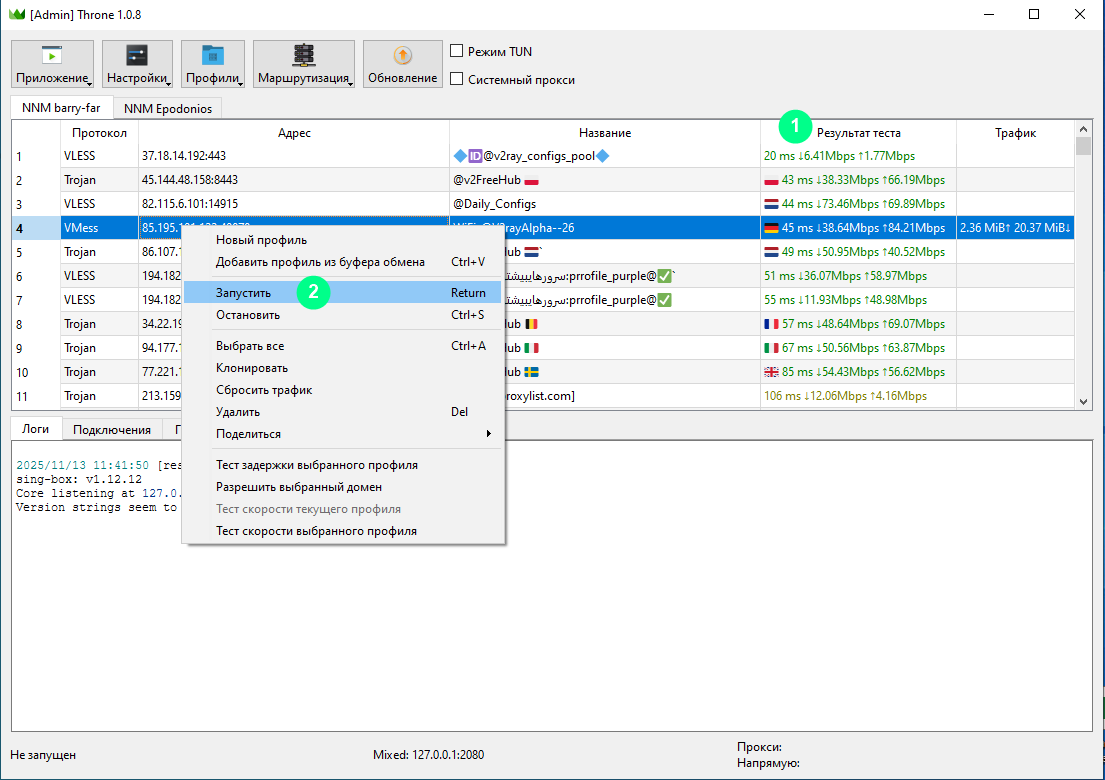Select Клонировать in the context menu

coord(252,368)
